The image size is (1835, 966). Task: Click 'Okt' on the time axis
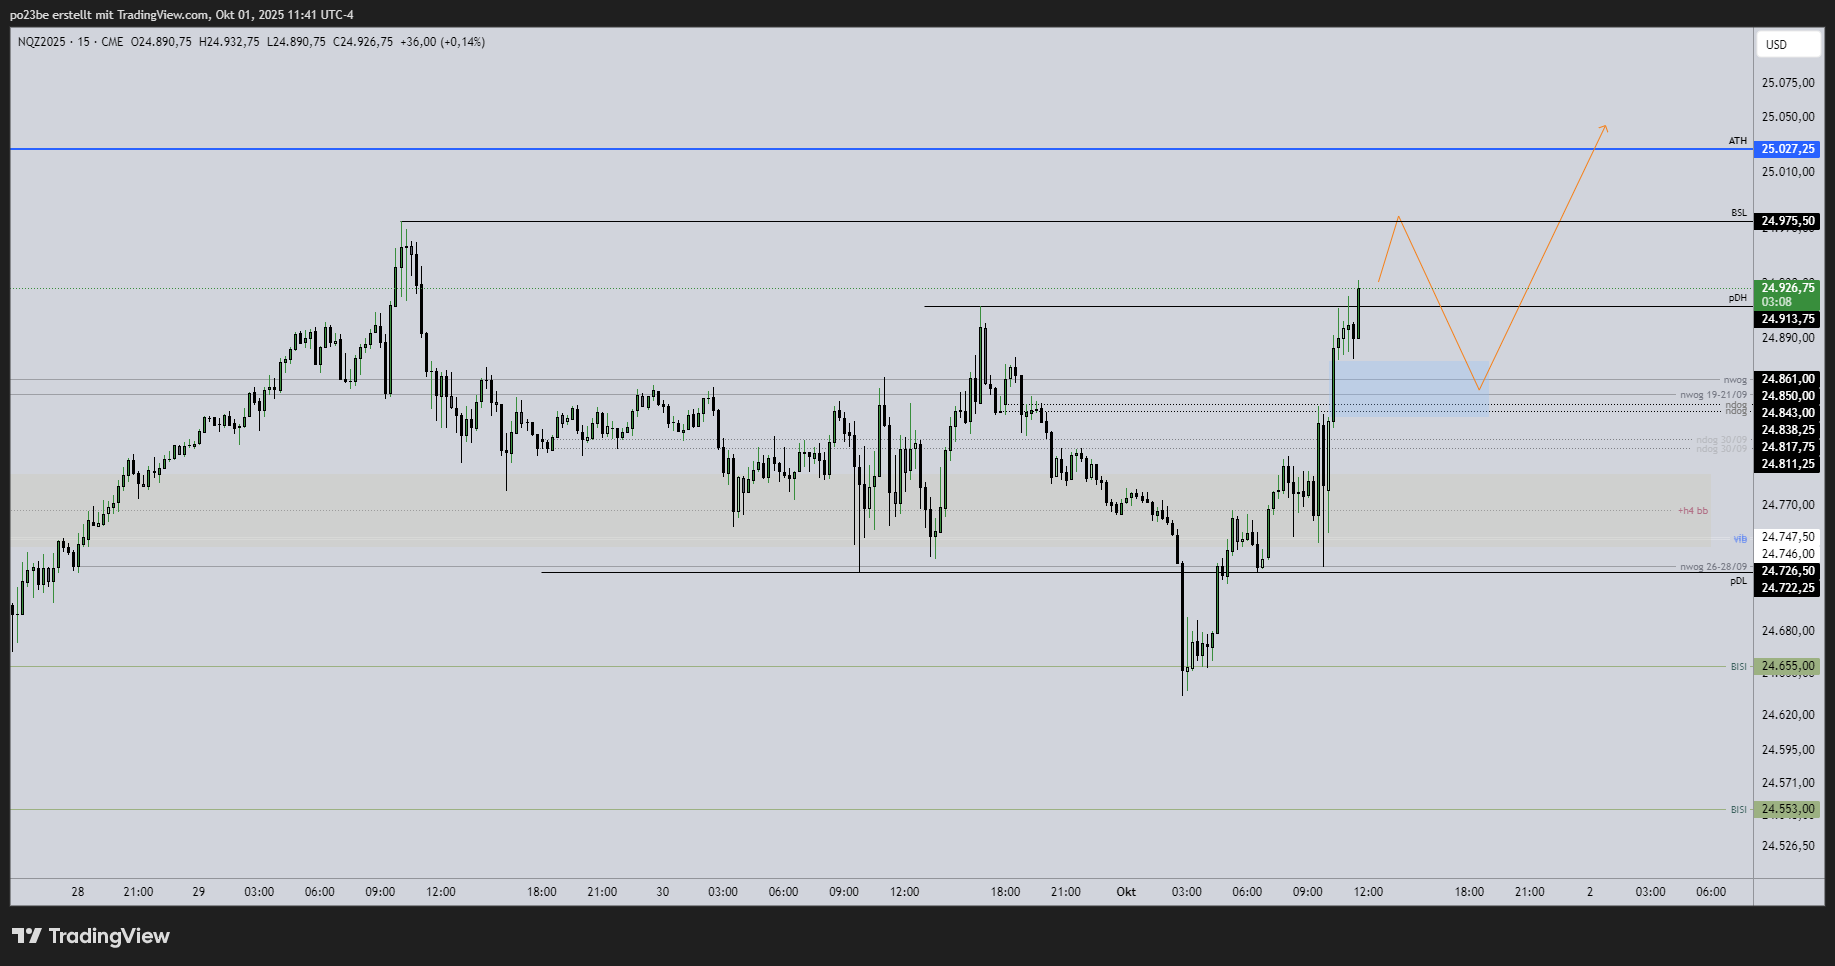[x=1126, y=891]
